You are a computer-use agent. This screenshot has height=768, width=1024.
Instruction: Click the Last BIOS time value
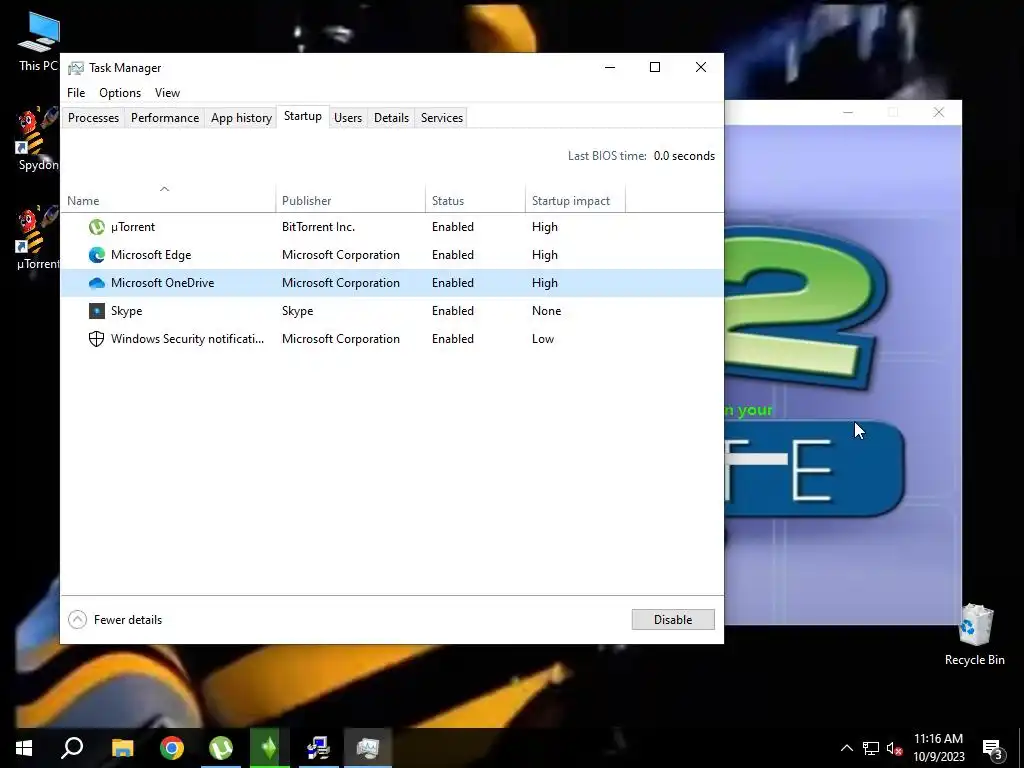(684, 156)
